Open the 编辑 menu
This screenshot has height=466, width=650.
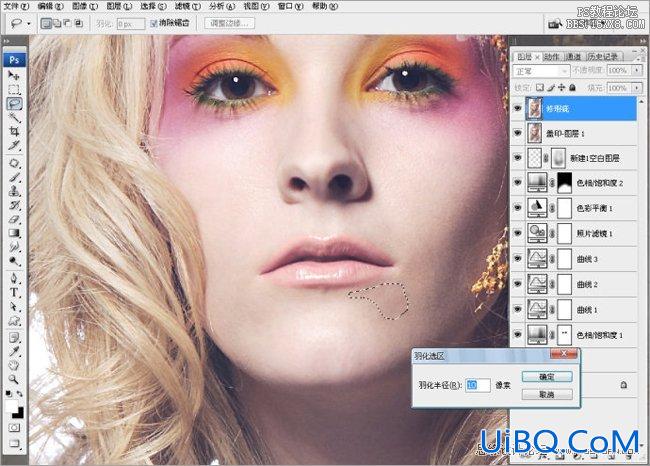click(50, 6)
